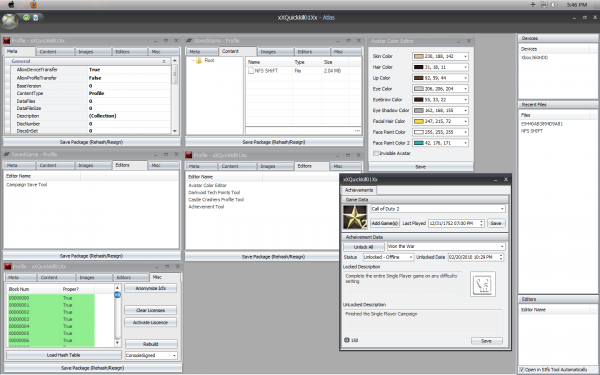Open the Eye Shadow Color dropdown

(x=465, y=110)
